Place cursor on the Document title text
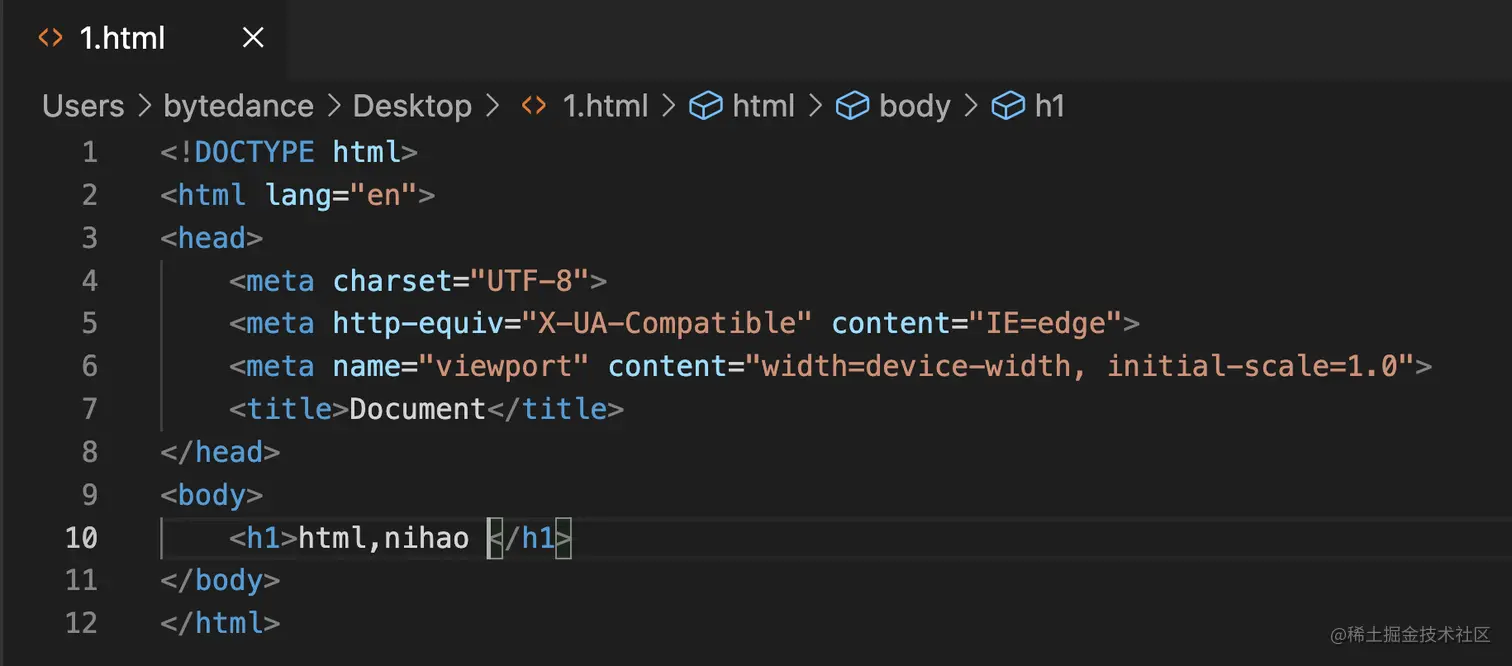This screenshot has height=666, width=1512. (417, 409)
